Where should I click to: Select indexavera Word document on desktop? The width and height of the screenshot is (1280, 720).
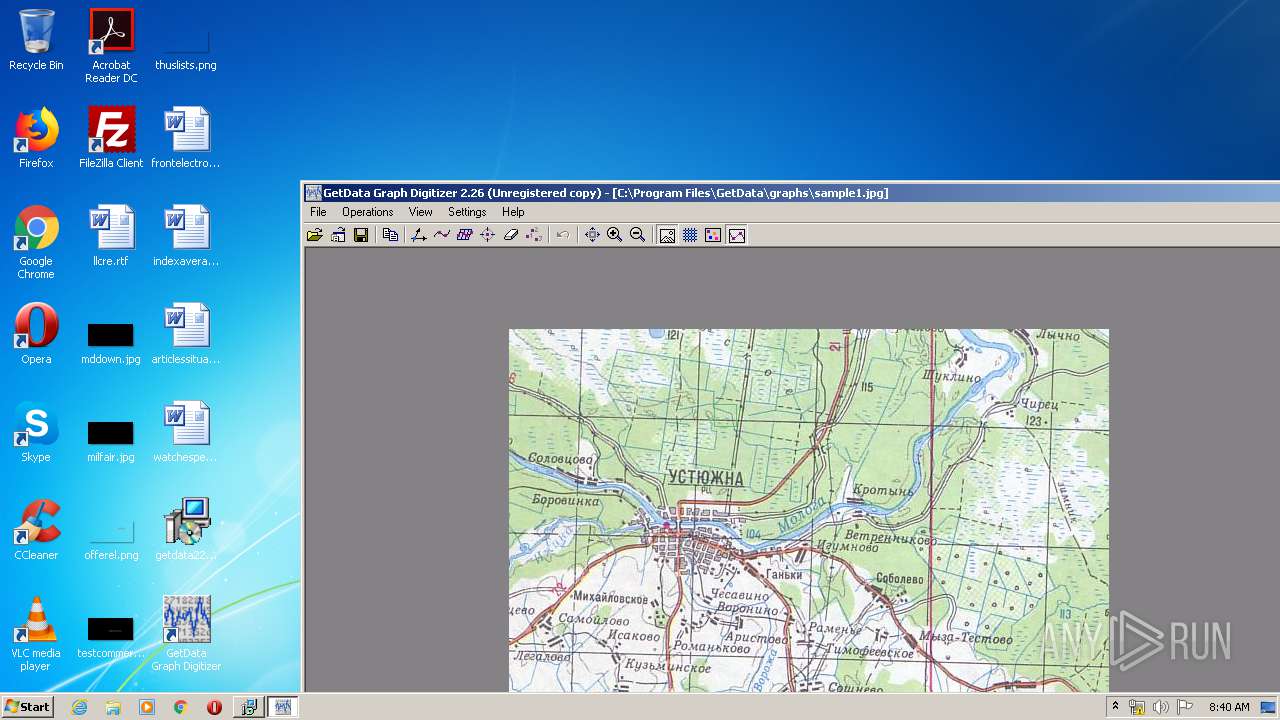pyautogui.click(x=186, y=236)
